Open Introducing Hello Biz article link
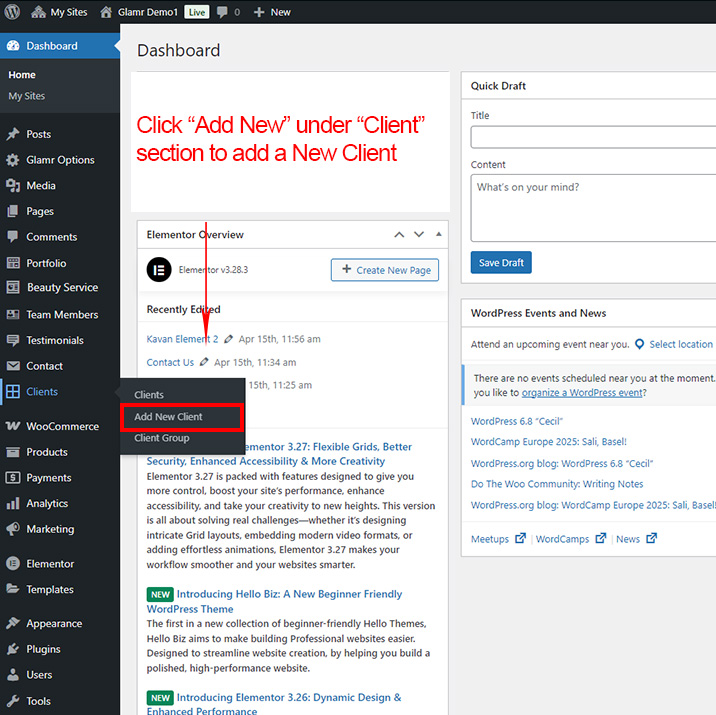The height and width of the screenshot is (715, 716). coord(274,601)
